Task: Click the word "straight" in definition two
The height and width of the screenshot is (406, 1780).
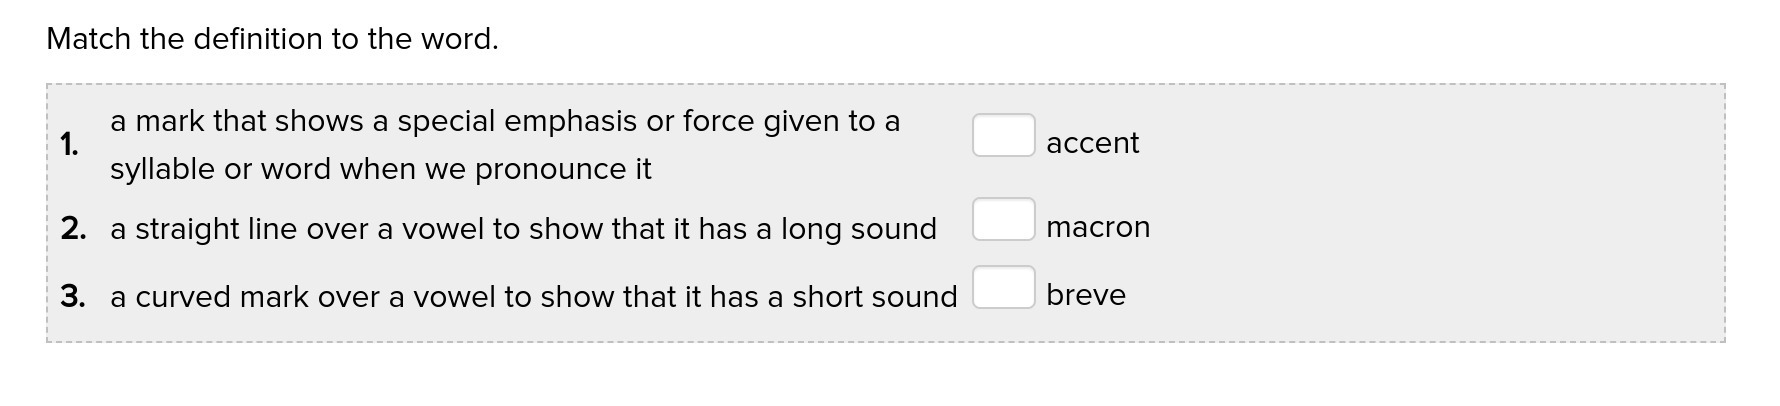Action: (x=187, y=230)
